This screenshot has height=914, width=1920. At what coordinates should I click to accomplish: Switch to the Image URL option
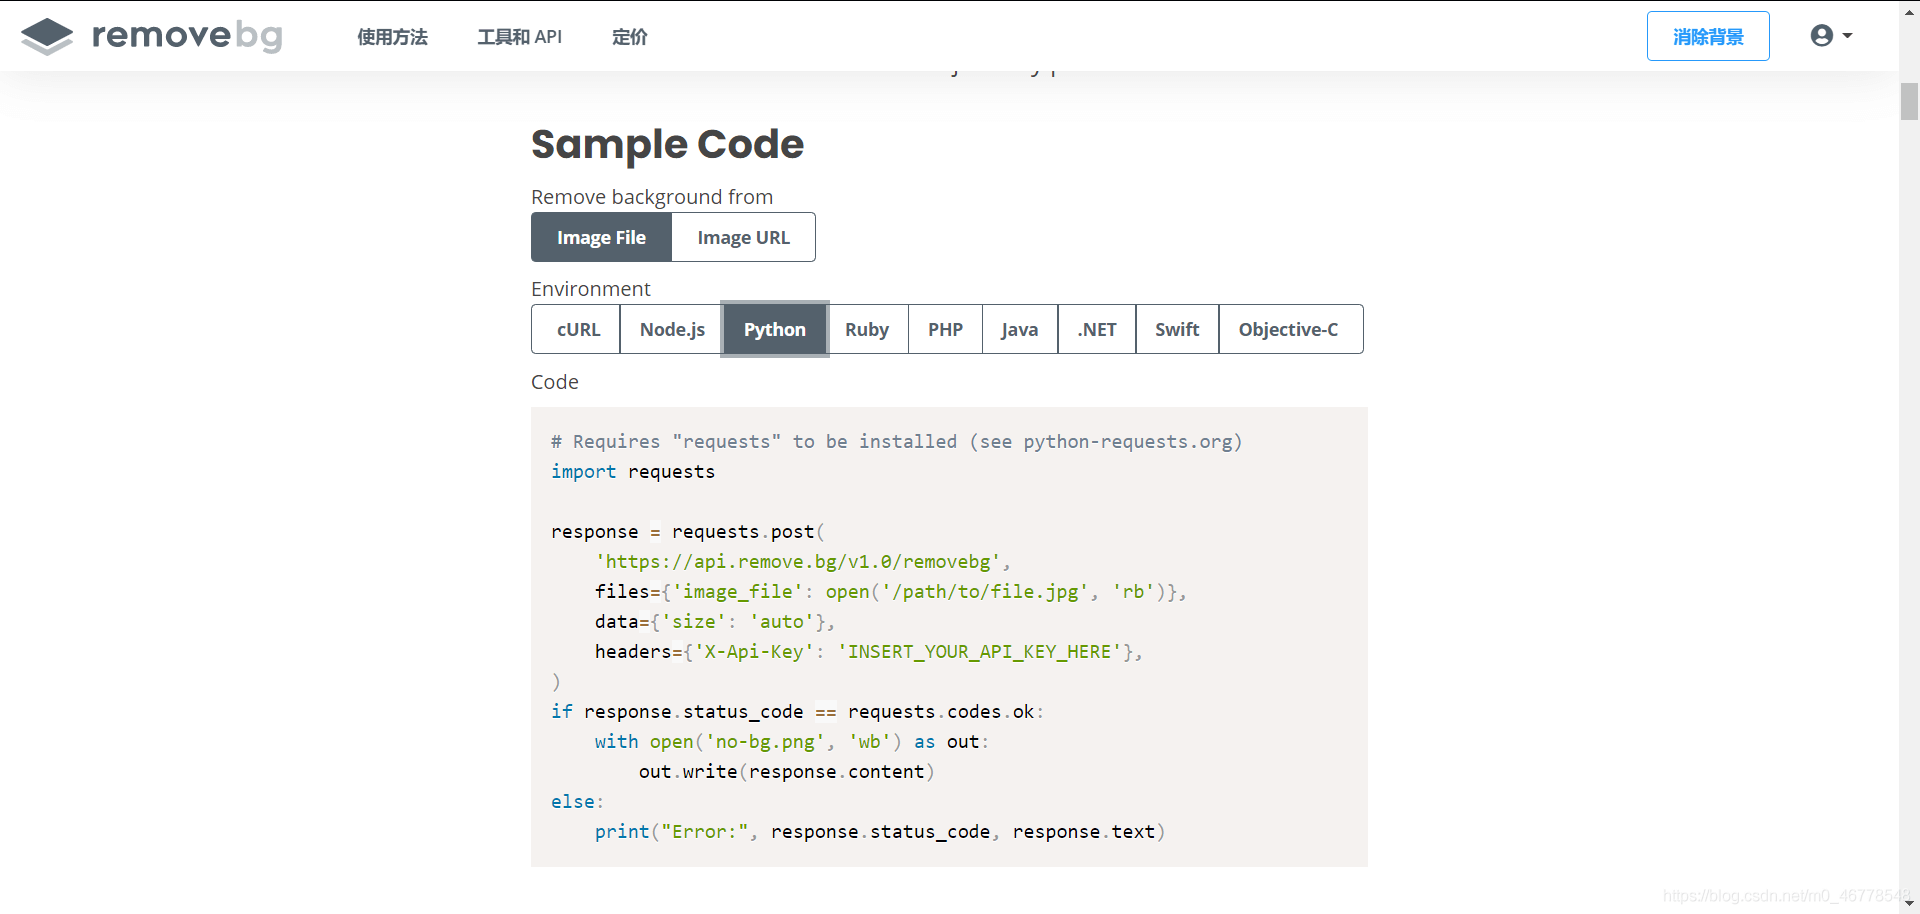point(743,238)
